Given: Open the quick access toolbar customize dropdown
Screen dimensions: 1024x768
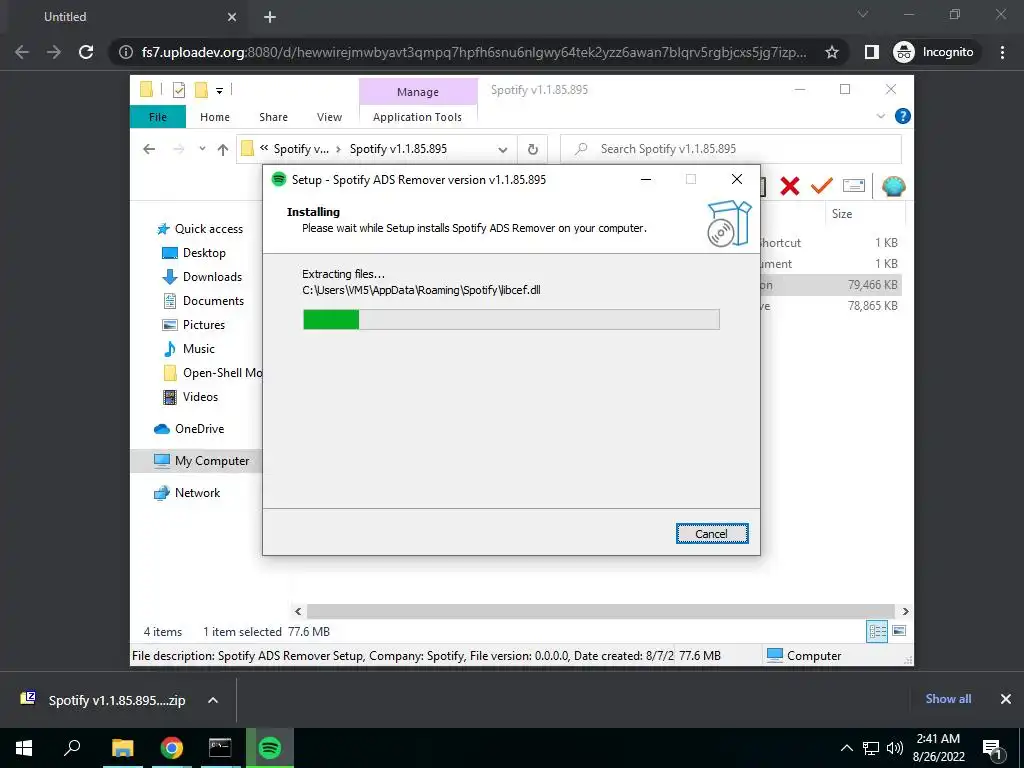Looking at the screenshot, I should point(219,91).
